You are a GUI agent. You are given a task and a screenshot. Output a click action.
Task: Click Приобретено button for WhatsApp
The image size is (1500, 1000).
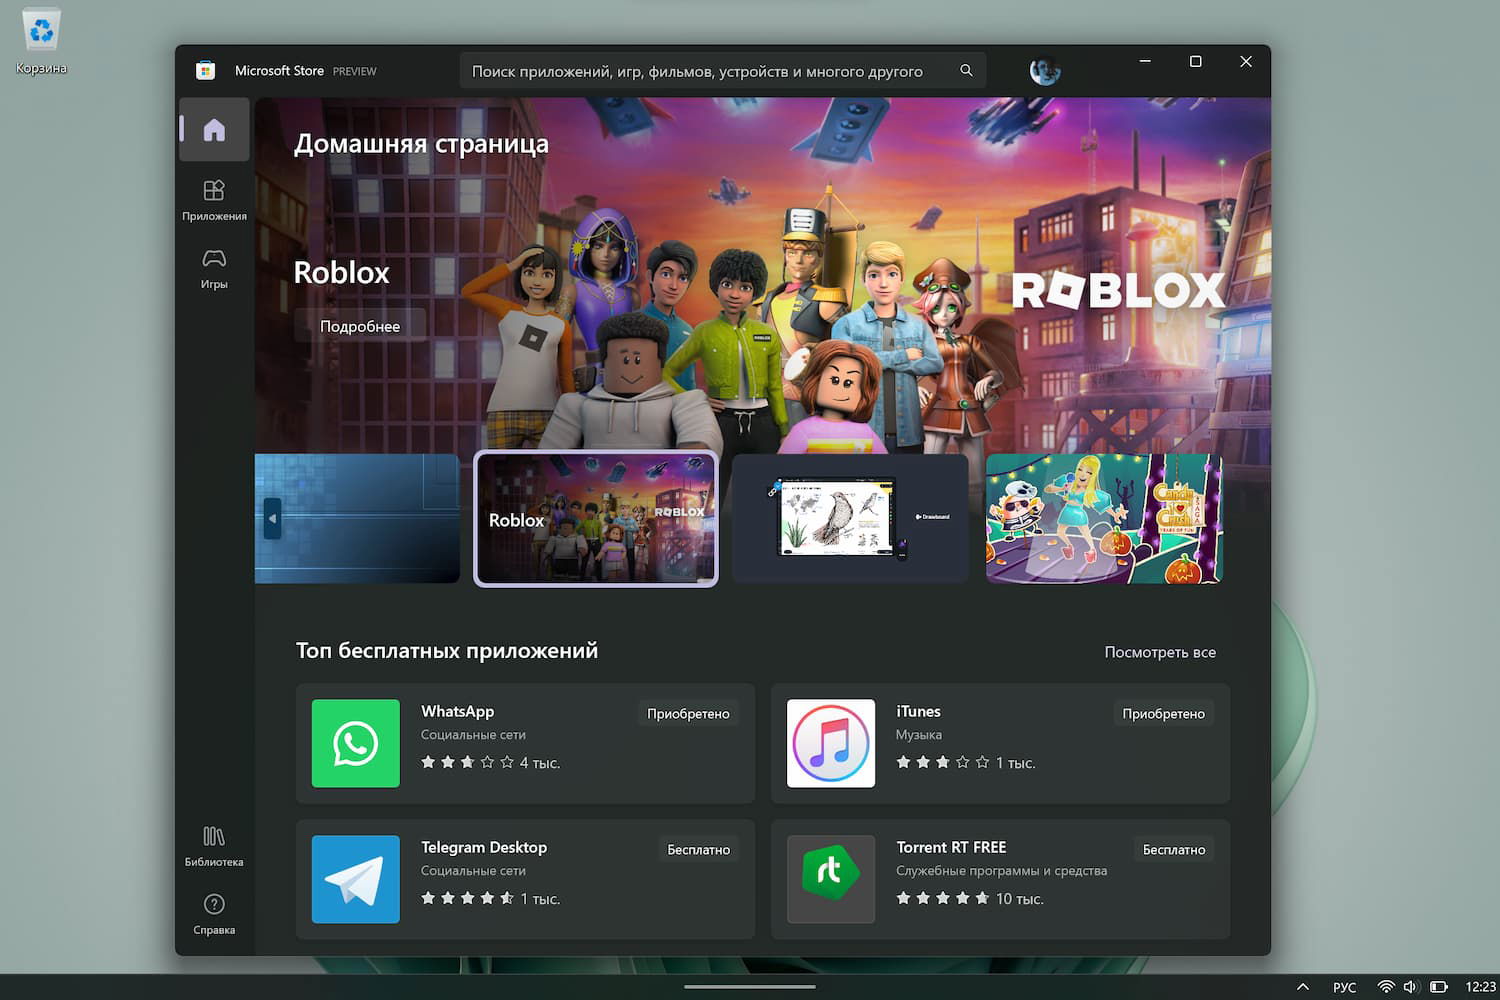688,713
